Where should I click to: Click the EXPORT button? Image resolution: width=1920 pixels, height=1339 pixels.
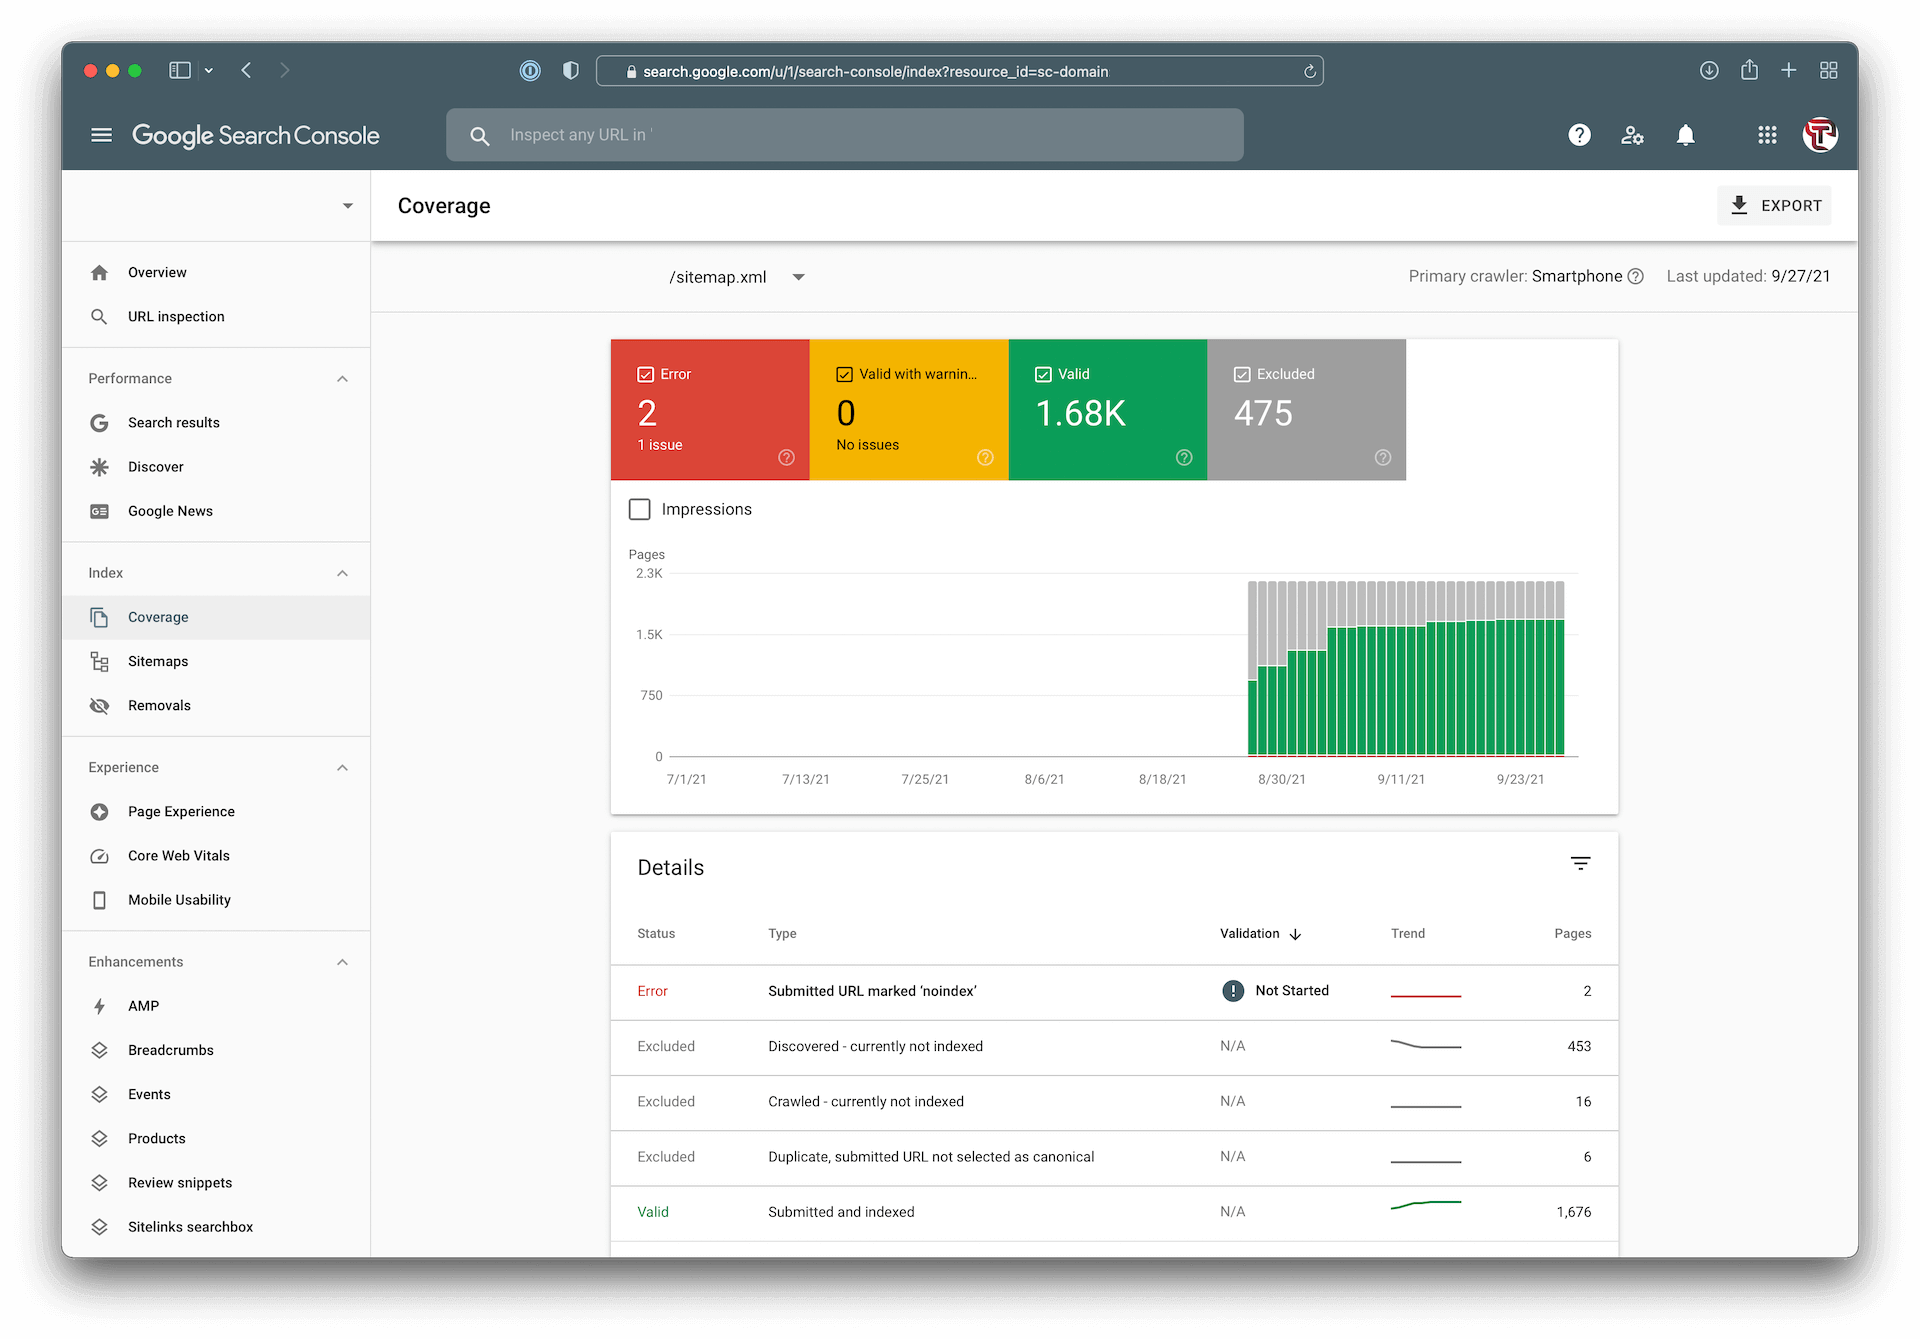(1774, 206)
